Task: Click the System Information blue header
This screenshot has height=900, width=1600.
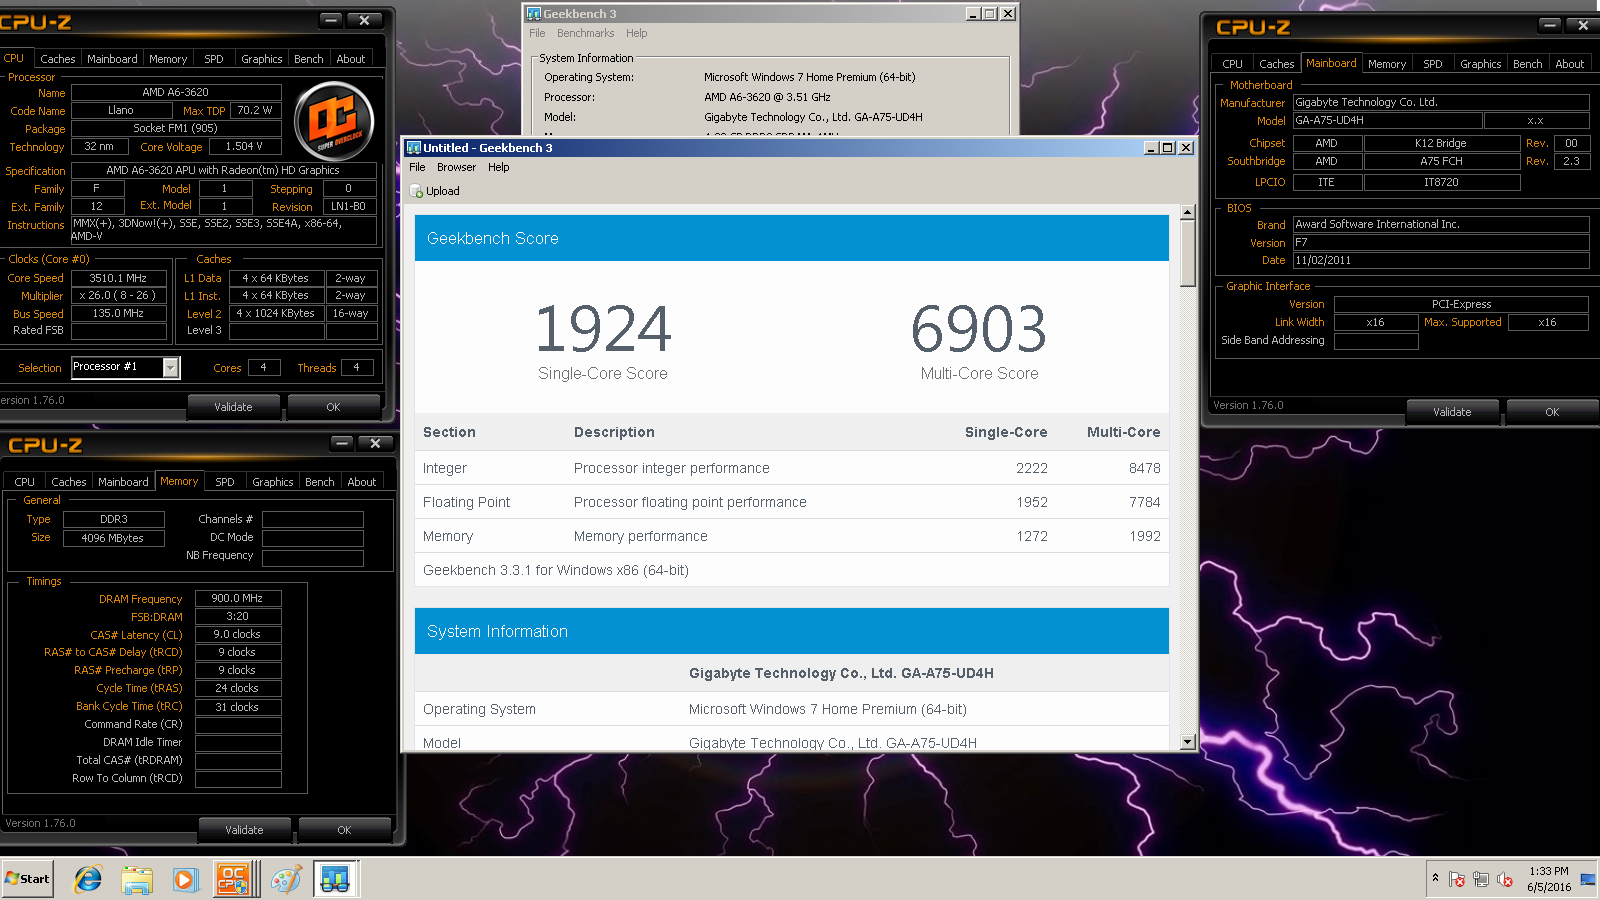Action: click(792, 631)
